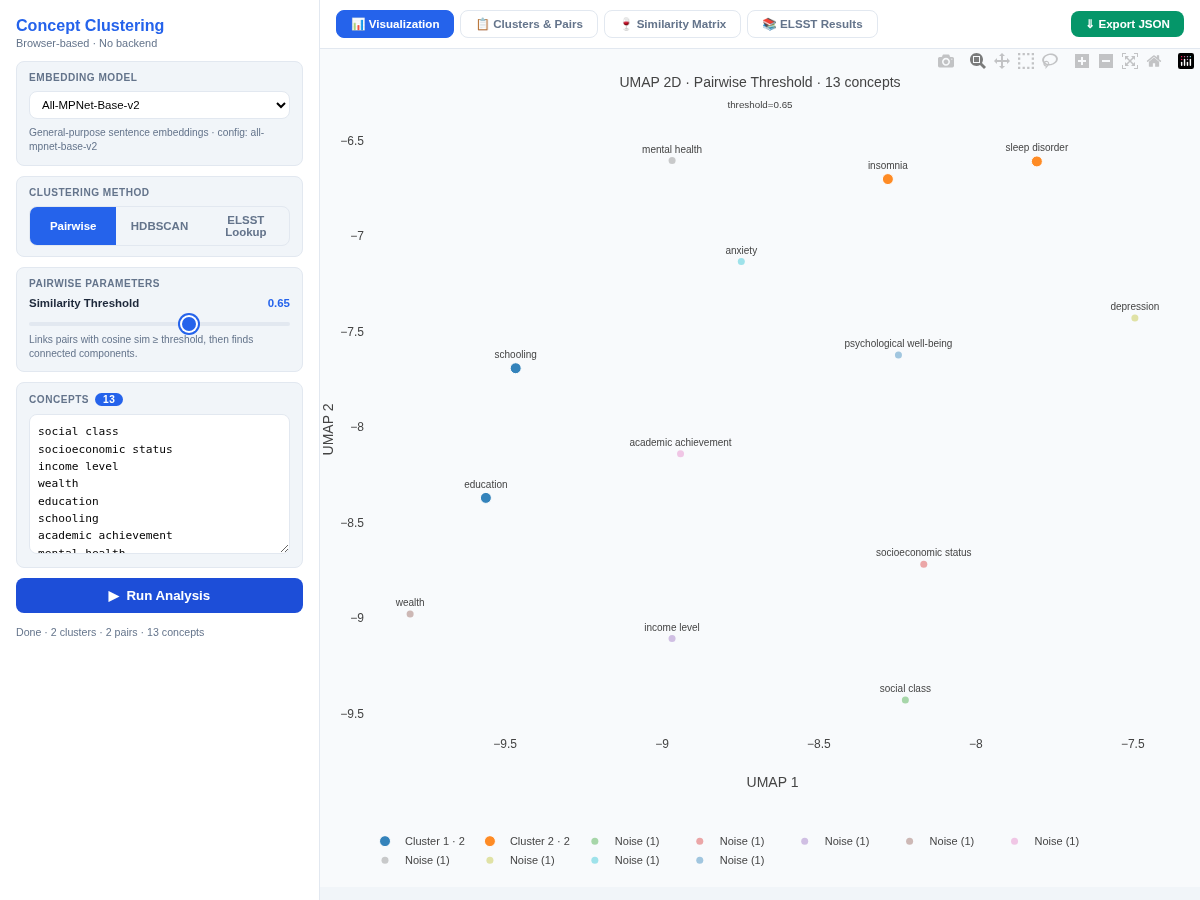This screenshot has width=1200, height=900.
Task: Choose ELSST Lookup clustering method
Action: coord(246,226)
